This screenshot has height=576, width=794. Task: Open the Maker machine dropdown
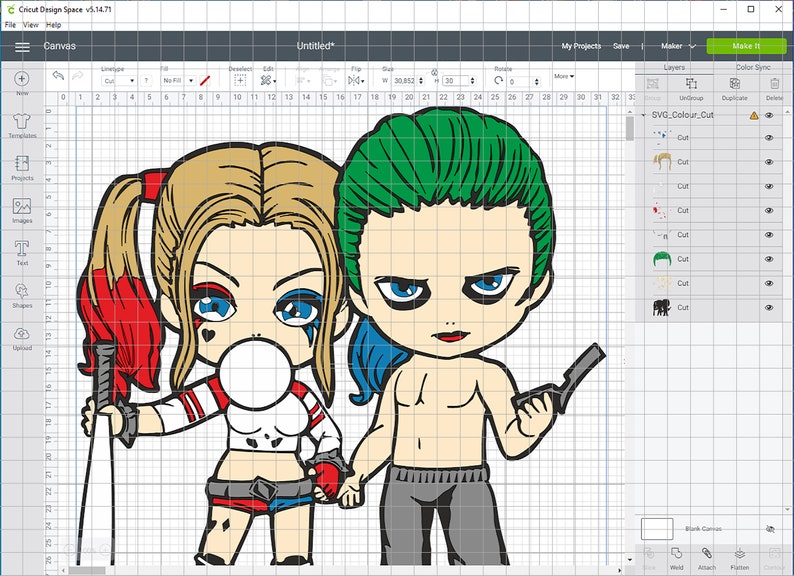click(678, 46)
